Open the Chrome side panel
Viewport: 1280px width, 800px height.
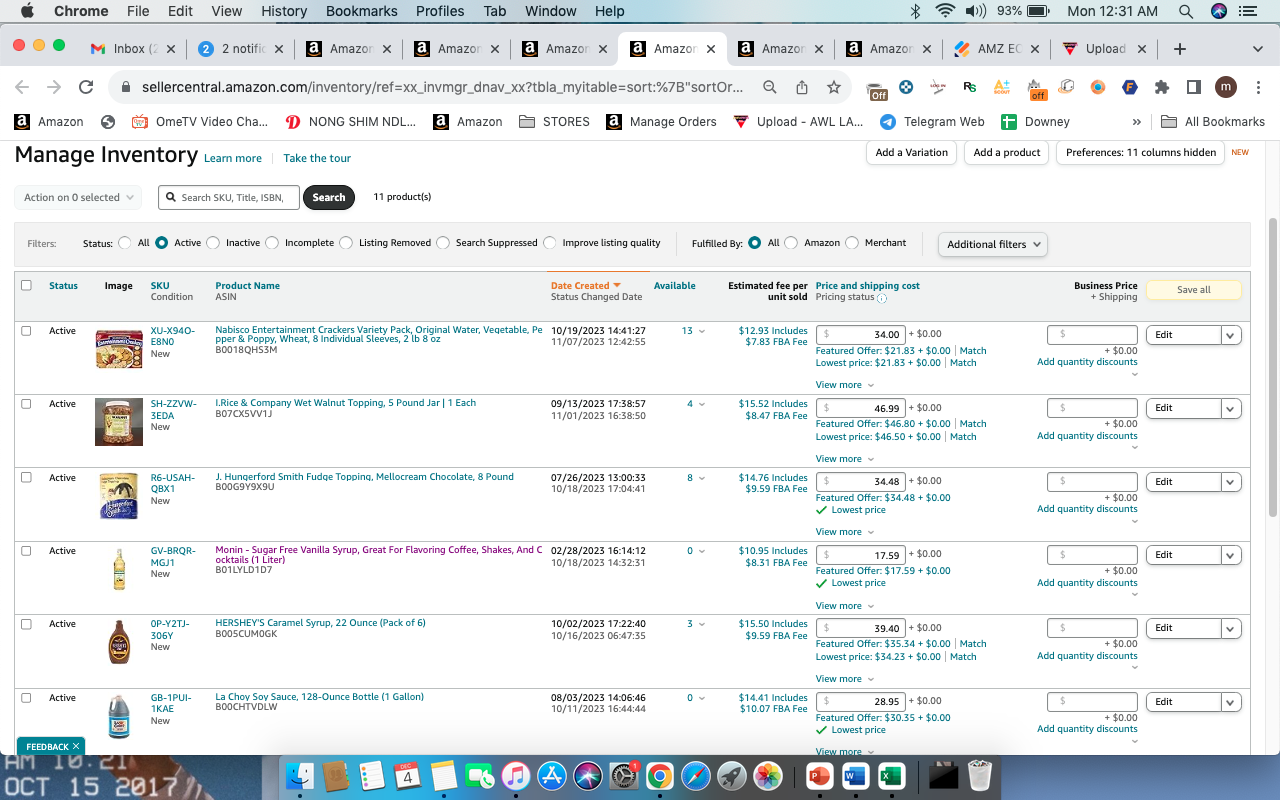[x=1193, y=87]
